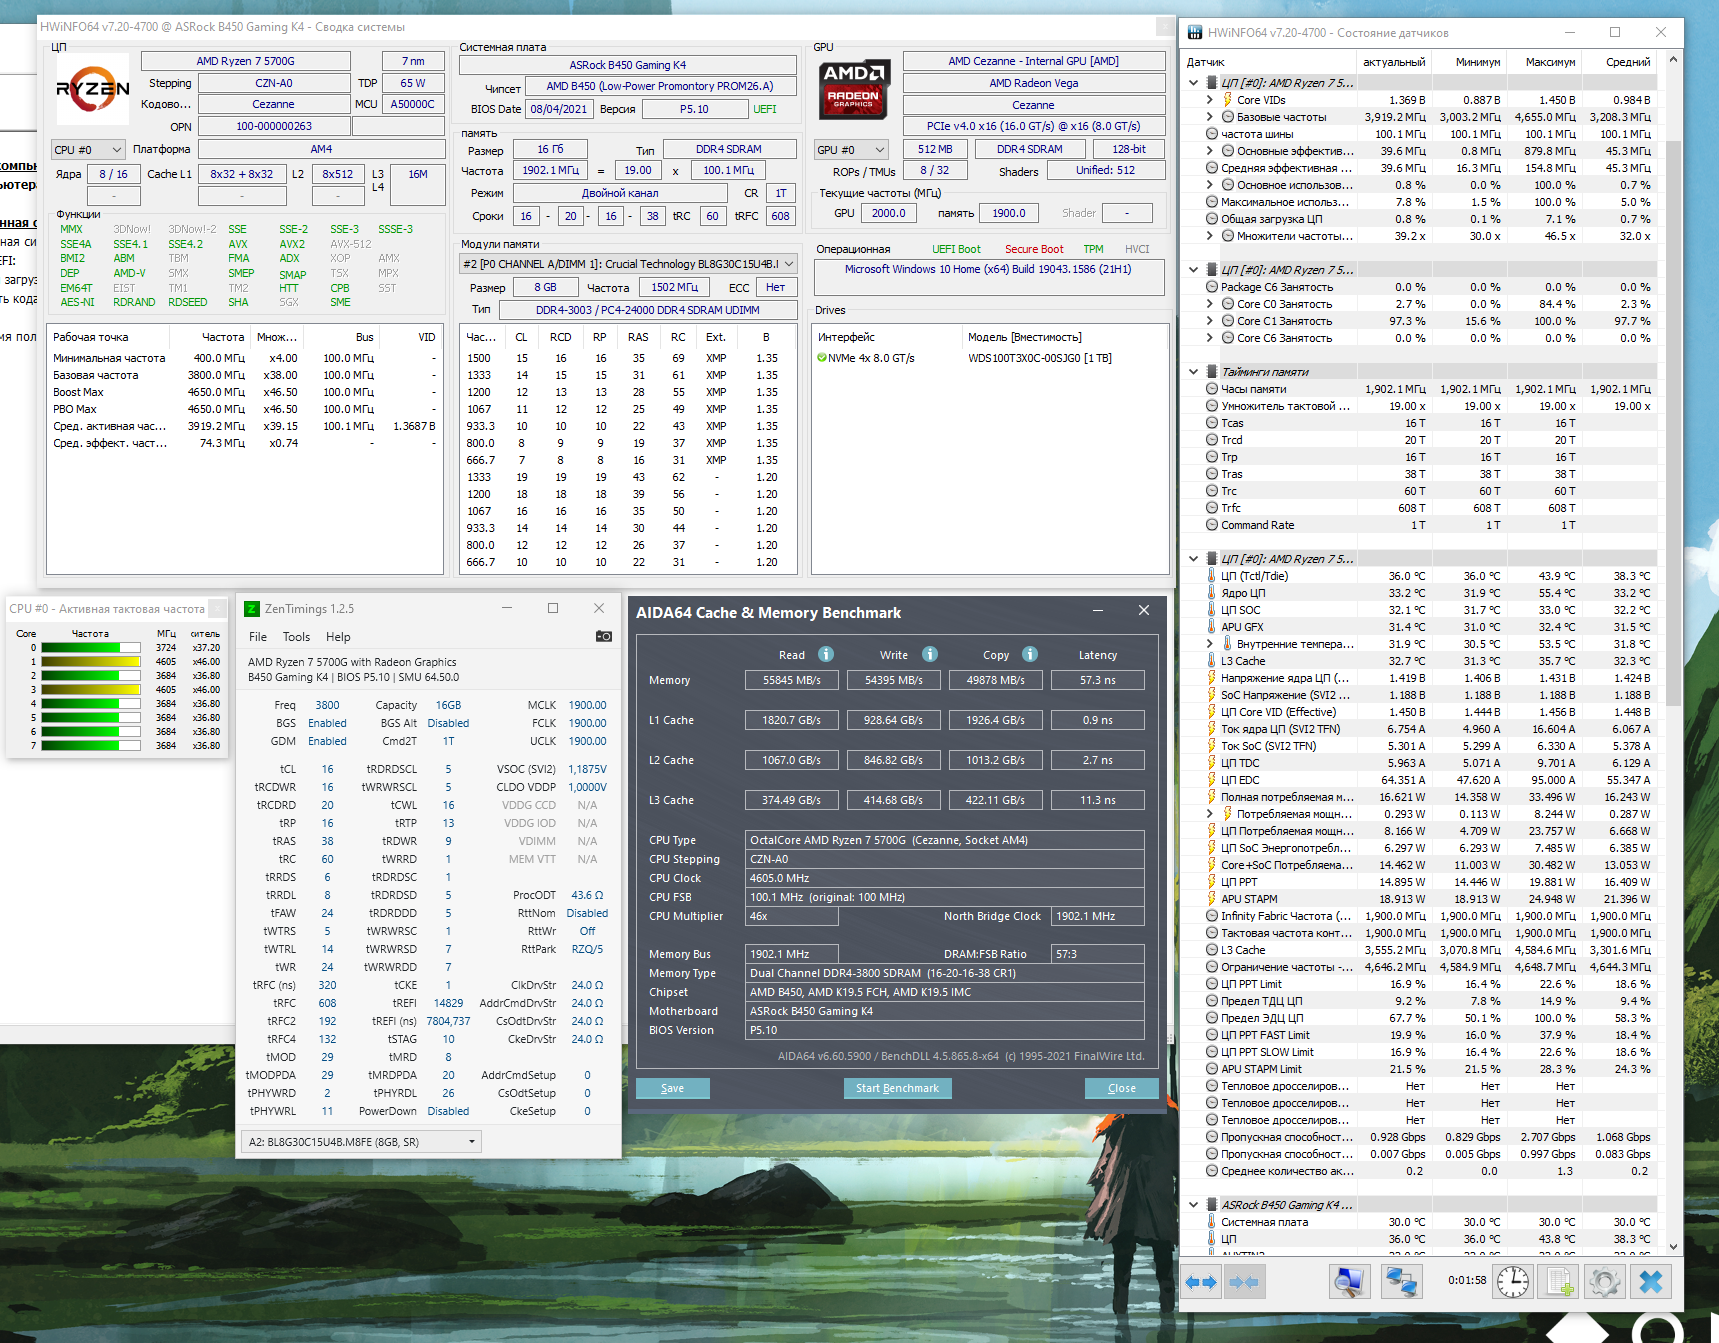
Task: Click the clock icon beside Базовые частоты
Action: click(x=1227, y=117)
